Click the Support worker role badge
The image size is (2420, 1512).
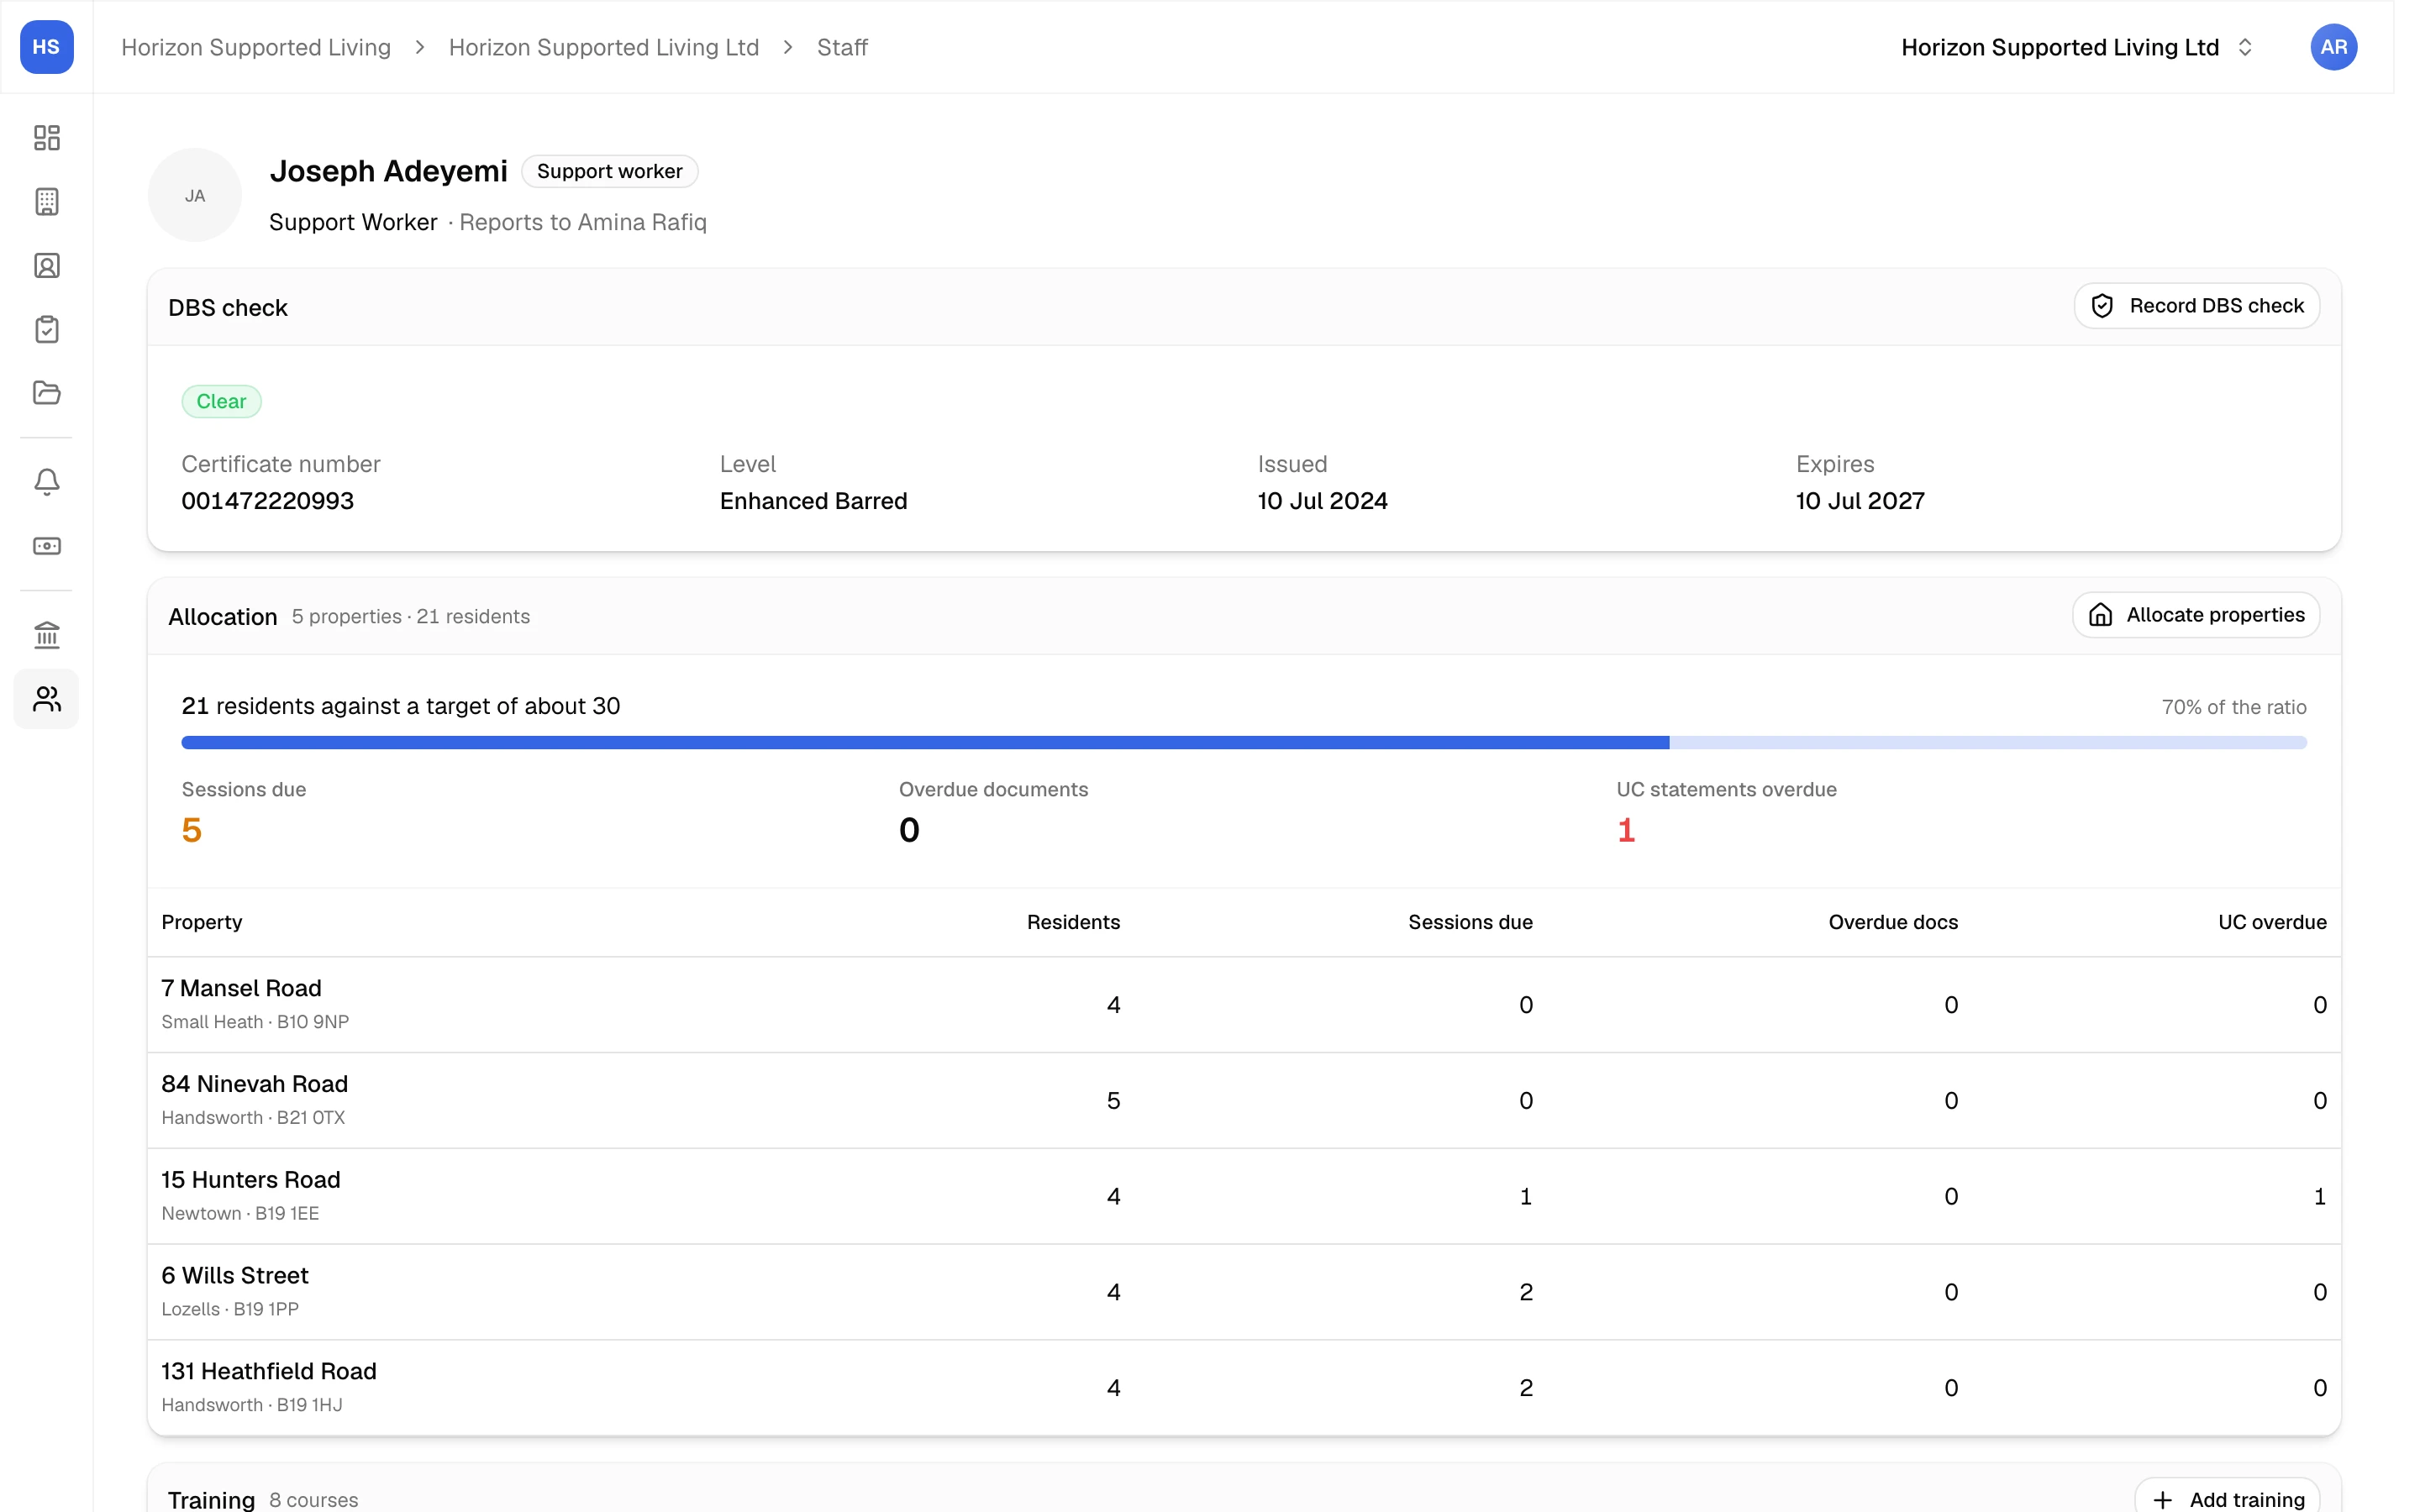609,171
